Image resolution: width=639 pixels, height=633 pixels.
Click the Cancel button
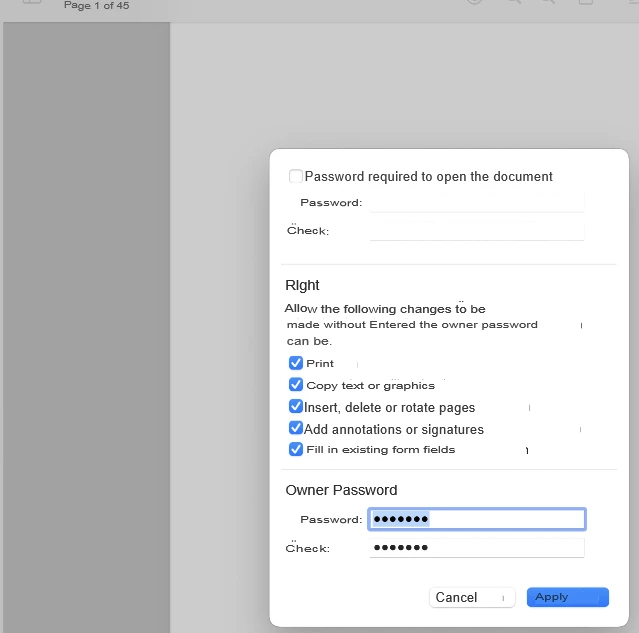pyautogui.click(x=472, y=598)
